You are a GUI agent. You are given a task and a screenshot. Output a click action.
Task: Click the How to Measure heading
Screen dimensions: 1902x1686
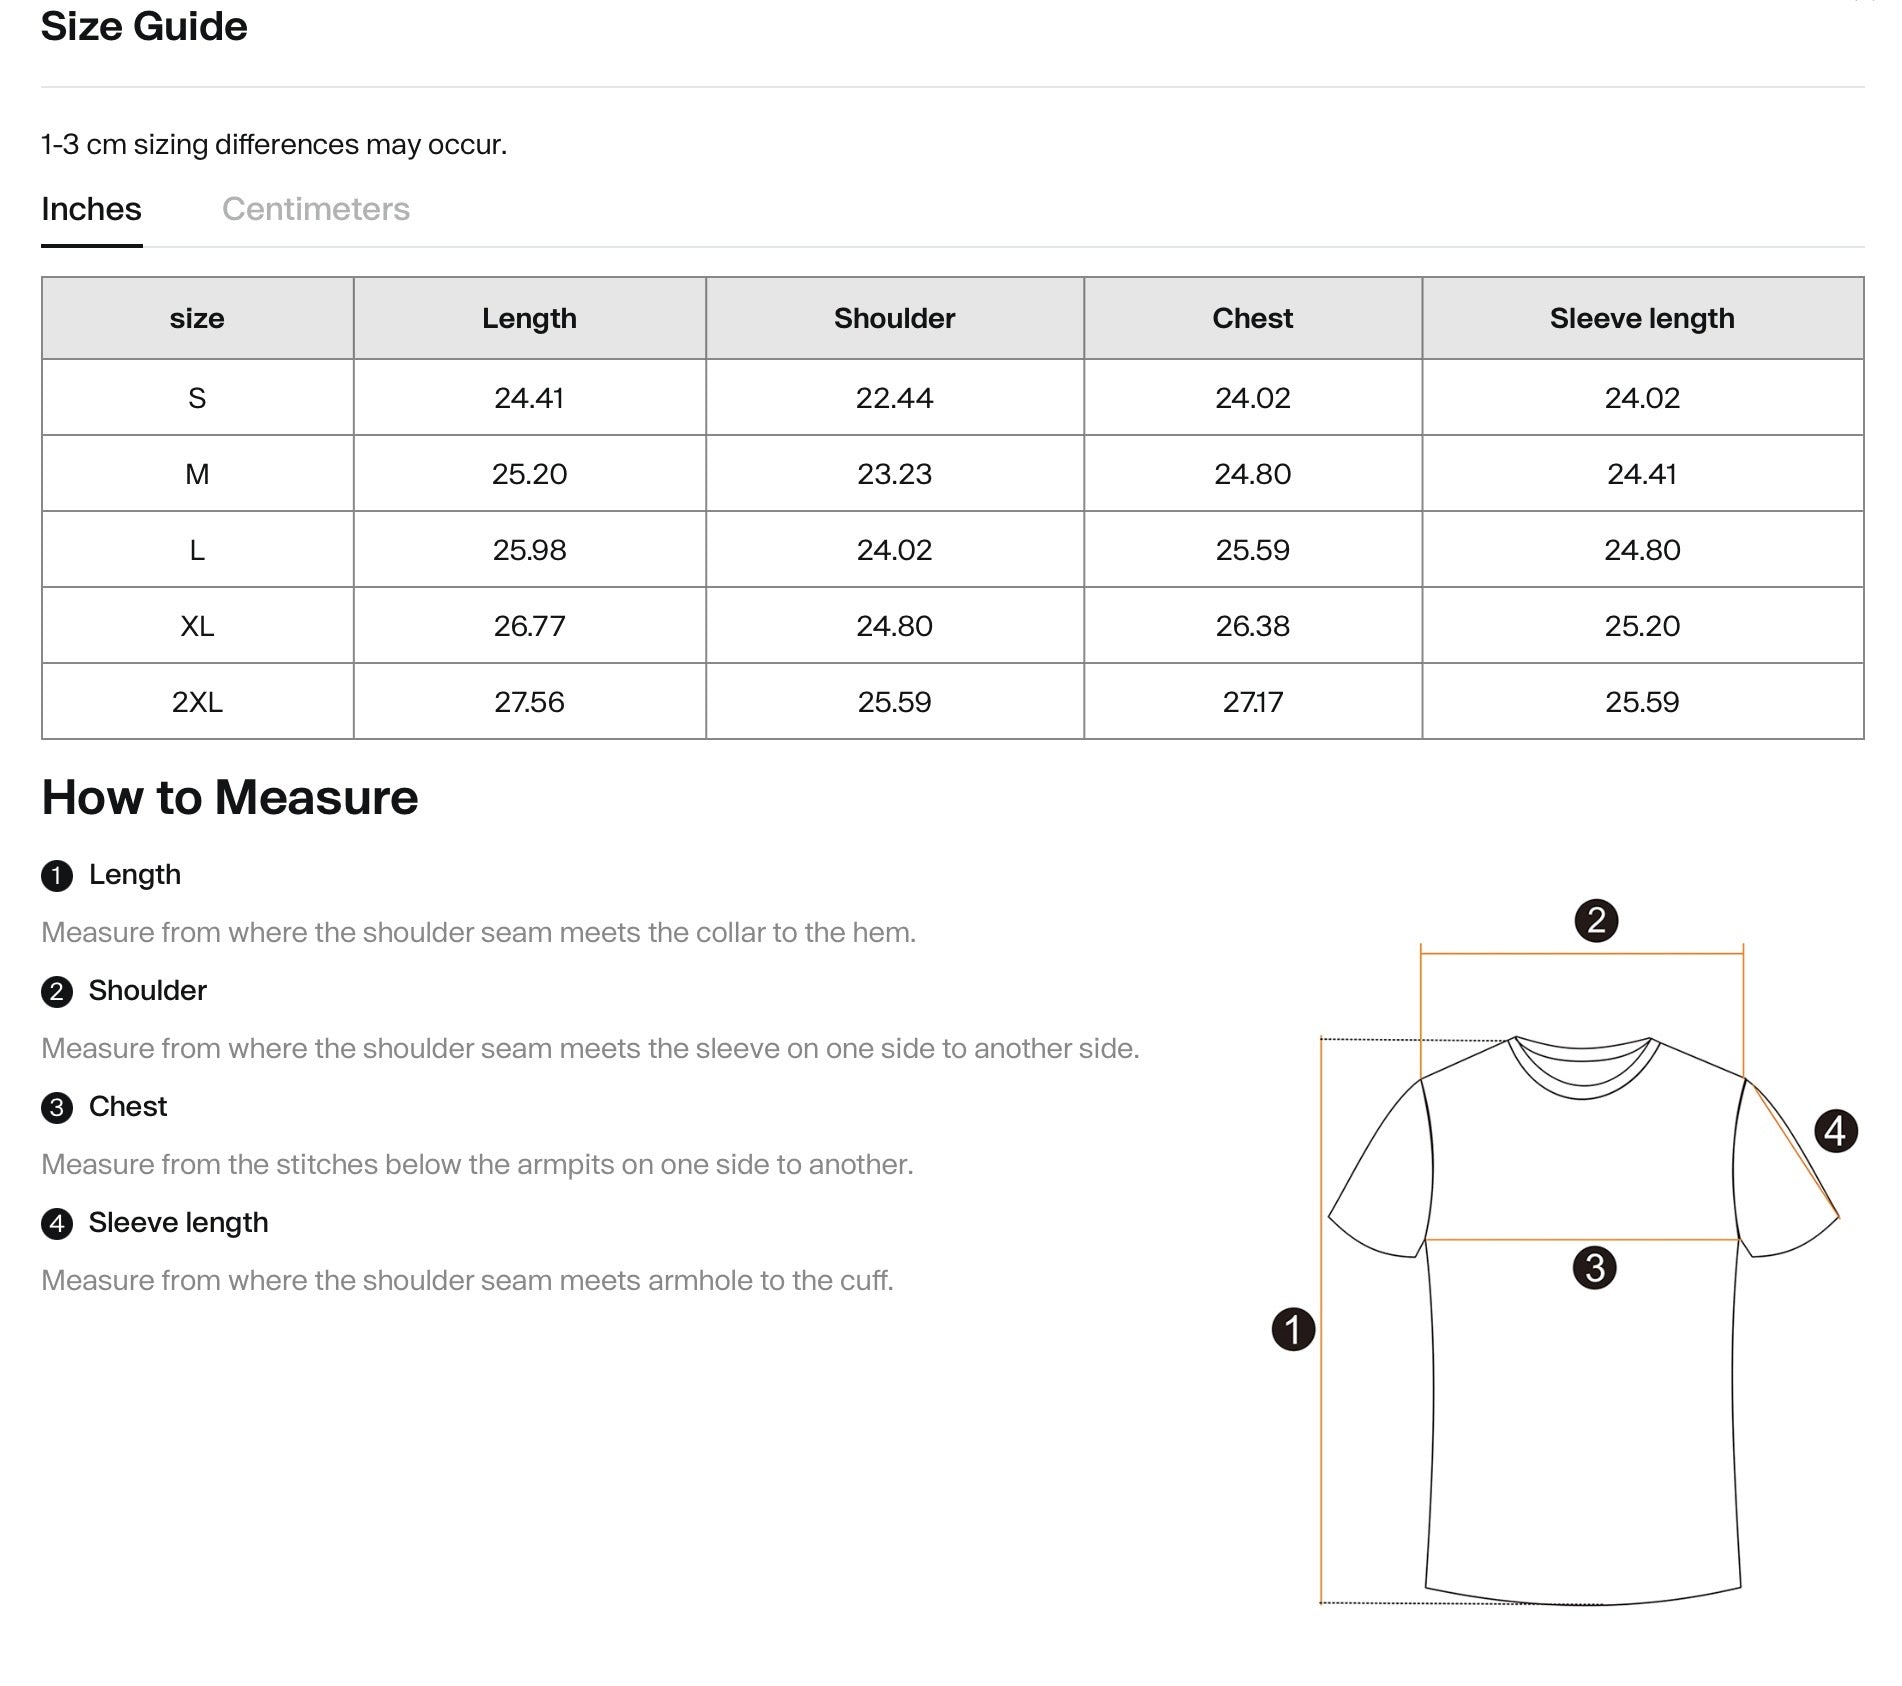(230, 797)
